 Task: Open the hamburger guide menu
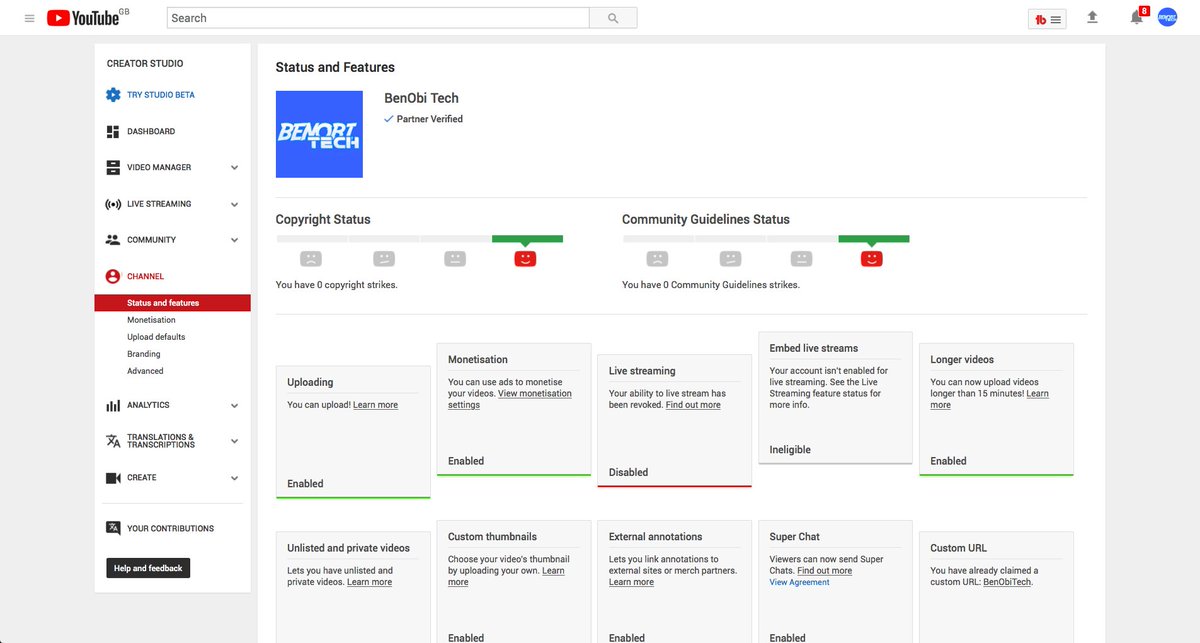[x=29, y=18]
